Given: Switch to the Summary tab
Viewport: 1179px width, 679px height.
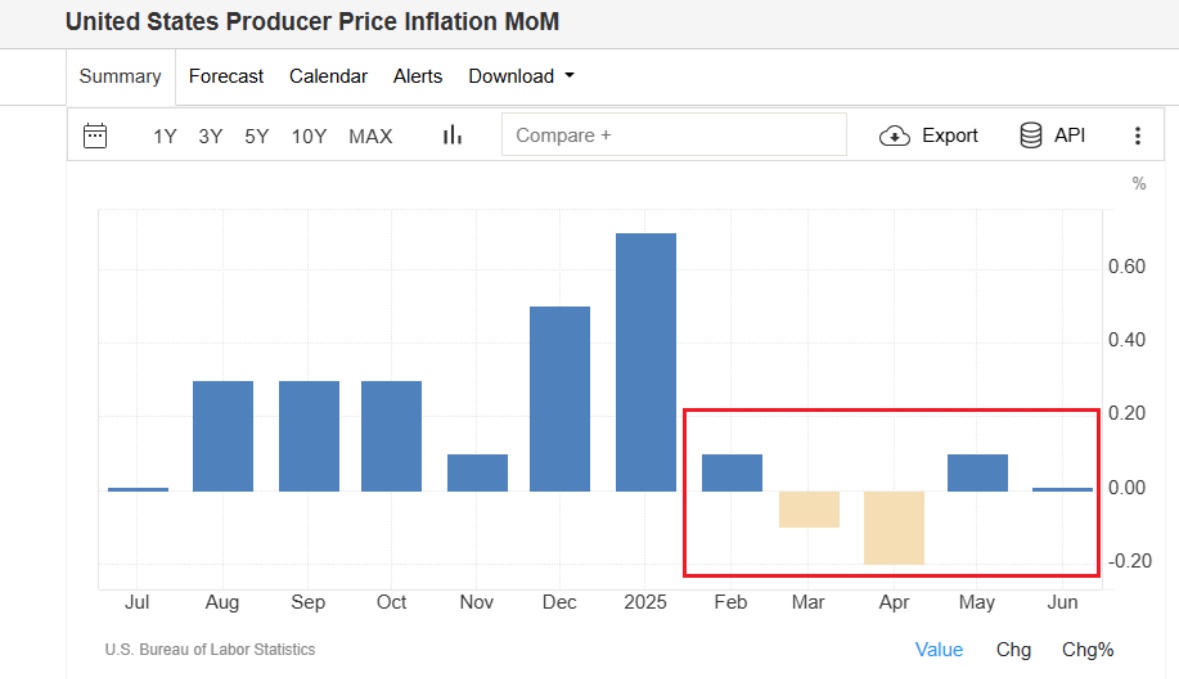Looking at the screenshot, I should click(120, 76).
